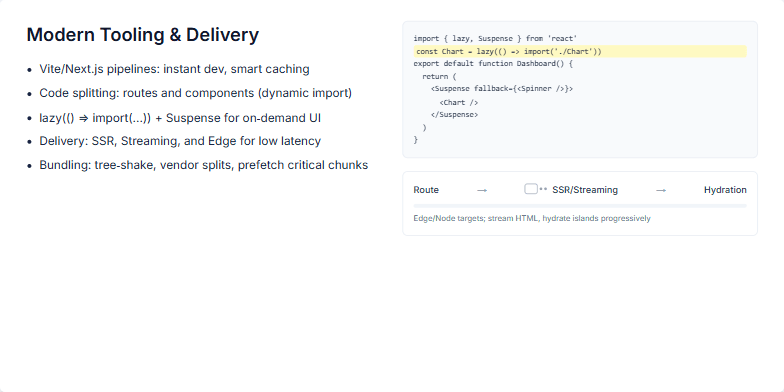Click the 'export default function Dashboard()' line
Screen dimensions: 784x392
click(493, 64)
